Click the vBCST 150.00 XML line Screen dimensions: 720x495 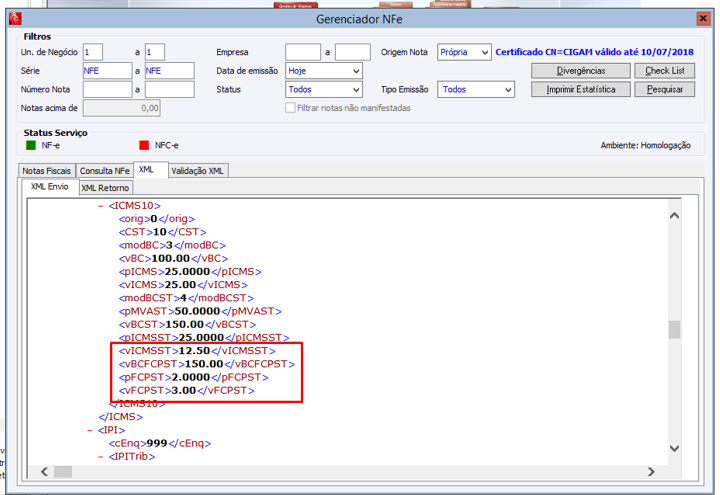[187, 325]
